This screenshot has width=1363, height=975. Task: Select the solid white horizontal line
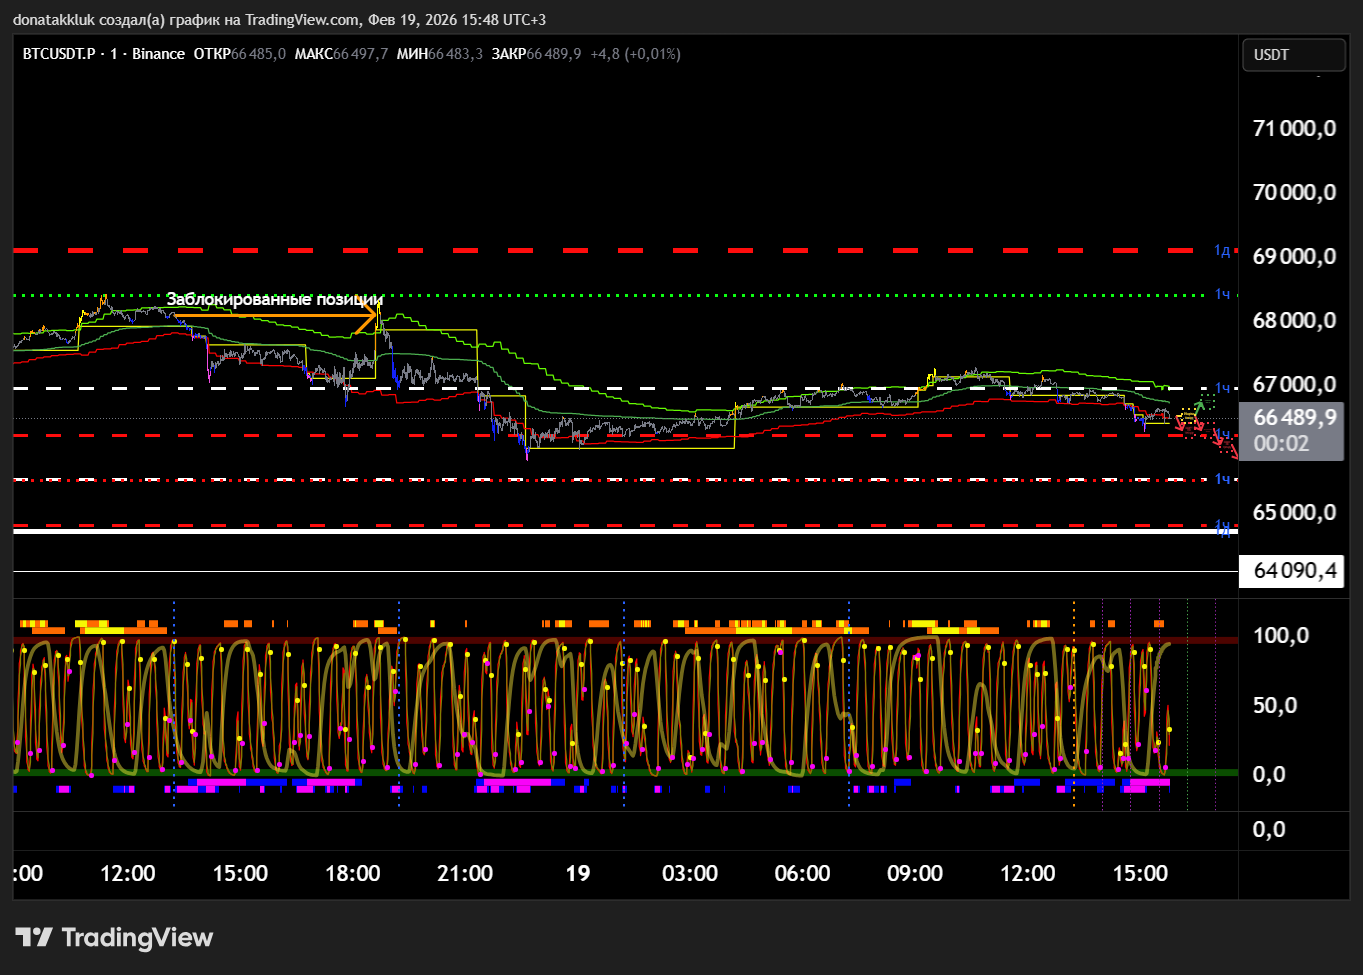600,531
